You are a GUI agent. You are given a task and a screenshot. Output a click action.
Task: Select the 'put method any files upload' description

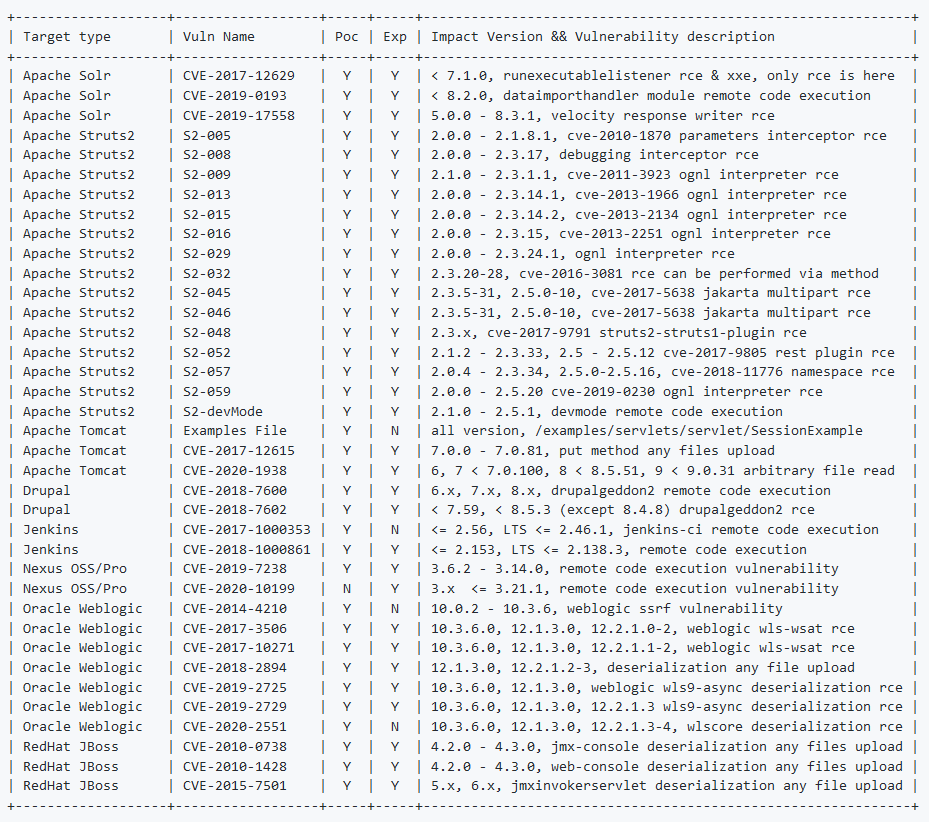667,451
